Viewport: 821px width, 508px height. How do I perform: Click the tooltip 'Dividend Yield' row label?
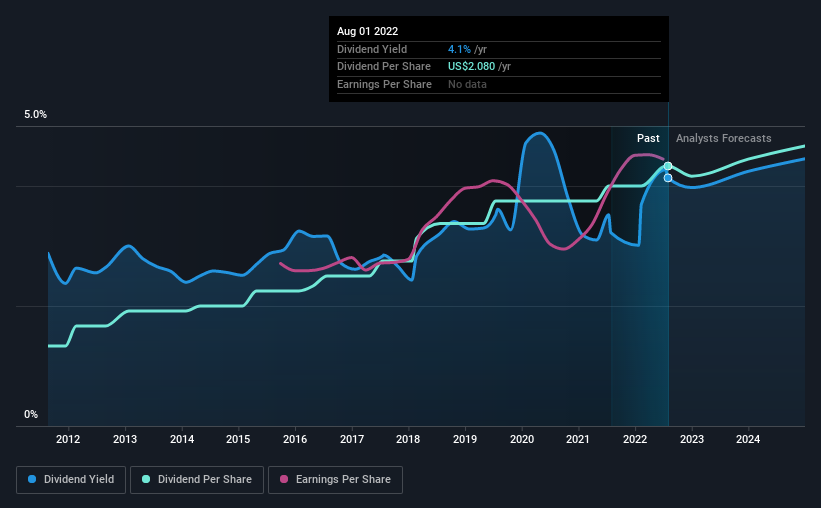click(372, 49)
